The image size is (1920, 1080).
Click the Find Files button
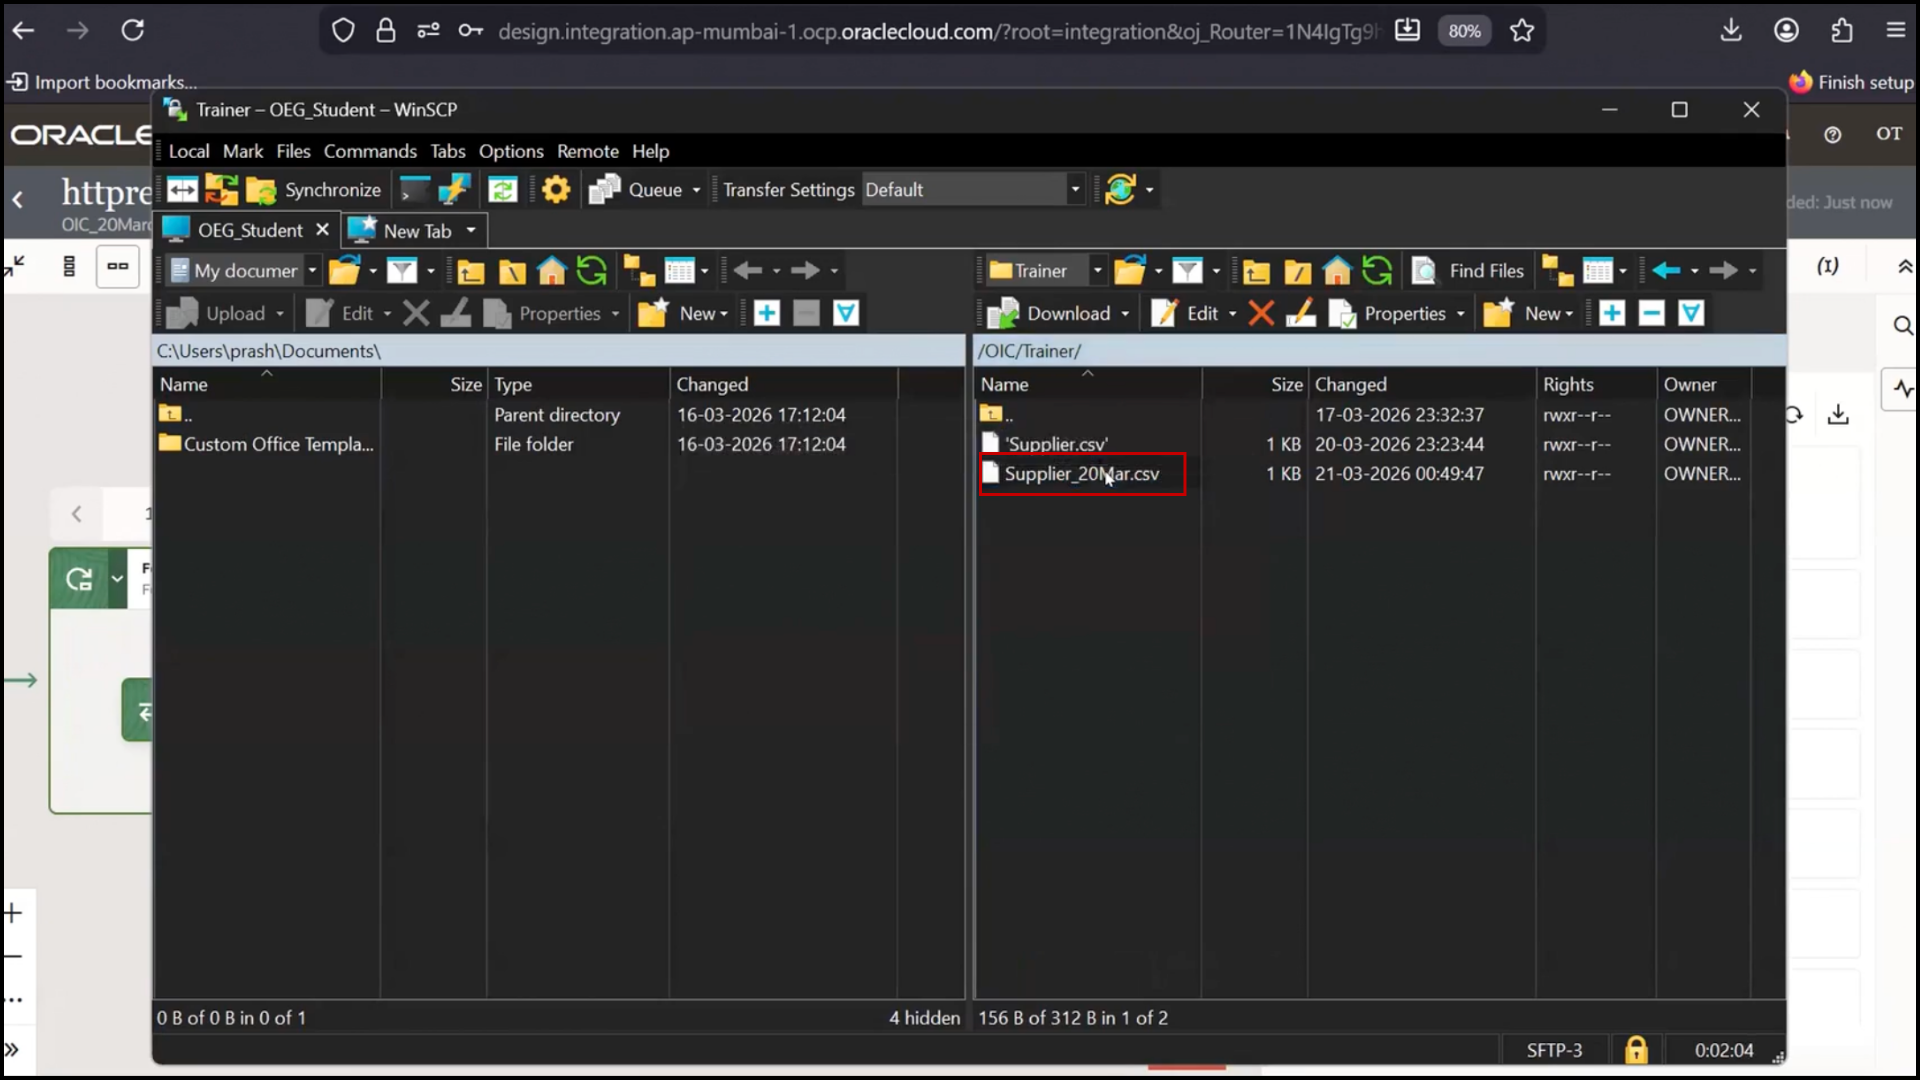[x=1468, y=271]
